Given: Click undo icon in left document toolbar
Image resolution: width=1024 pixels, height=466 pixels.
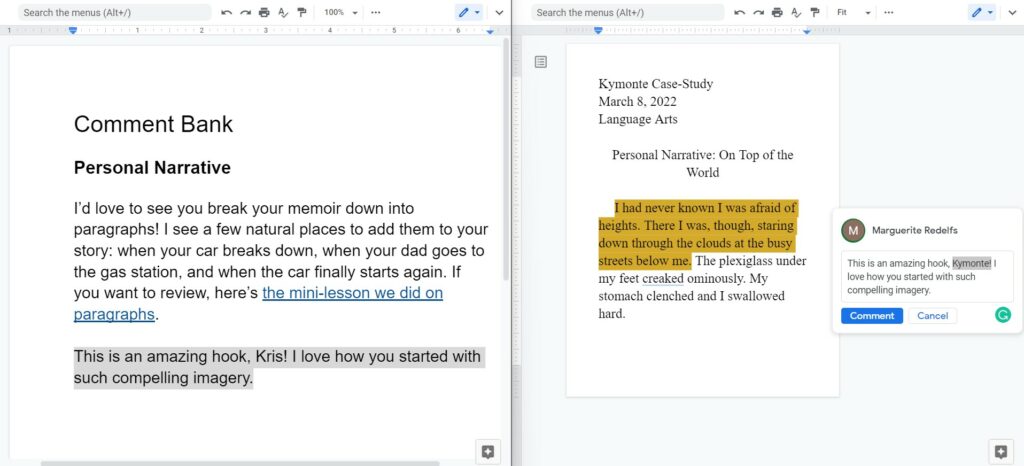Looking at the screenshot, I should 227,12.
